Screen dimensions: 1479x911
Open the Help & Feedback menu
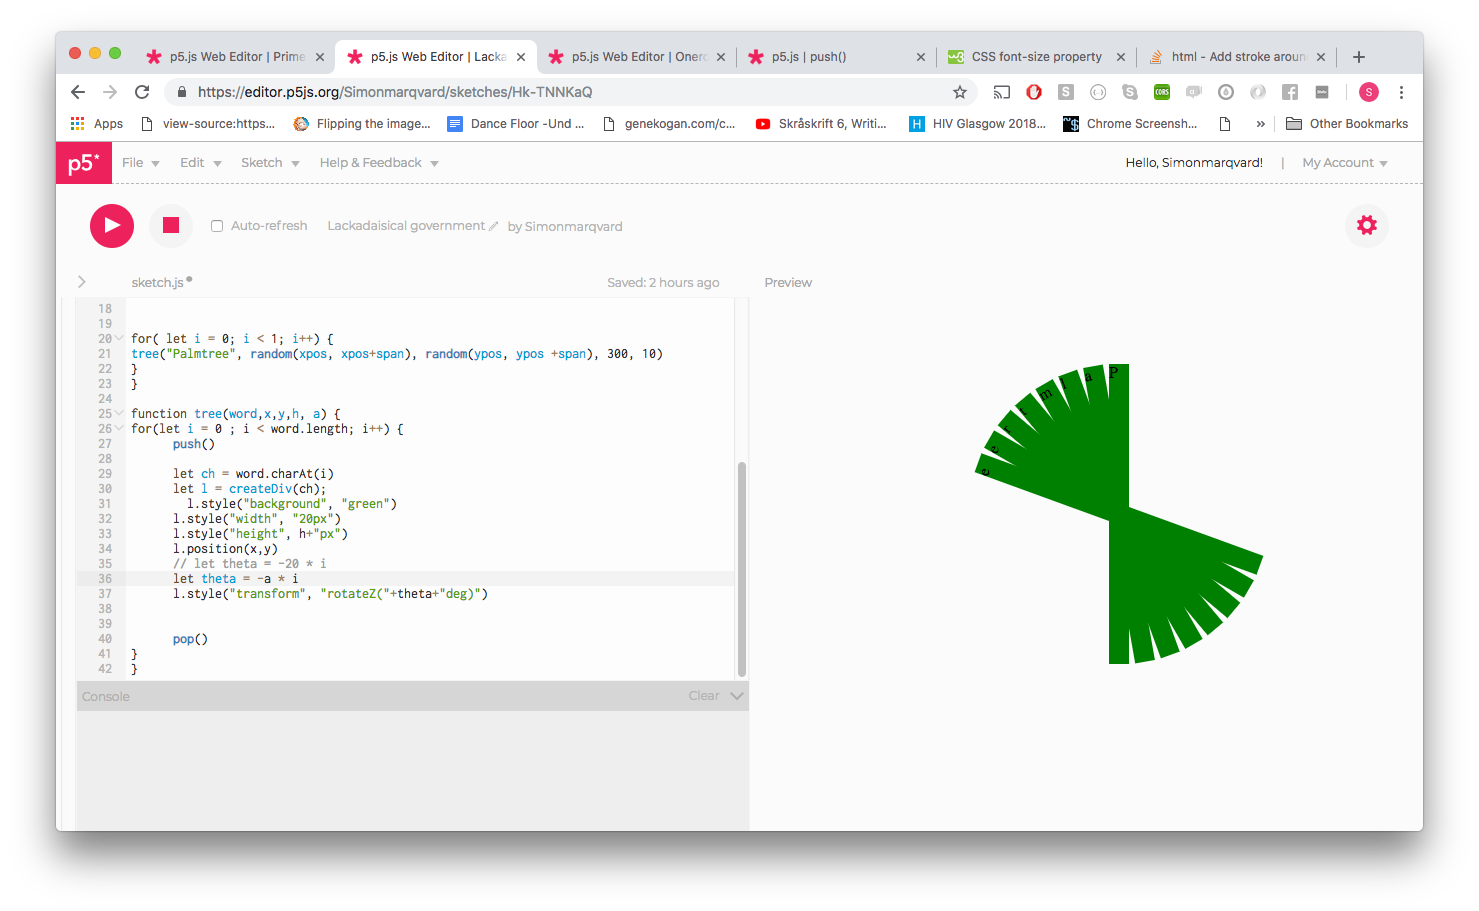pyautogui.click(x=379, y=163)
